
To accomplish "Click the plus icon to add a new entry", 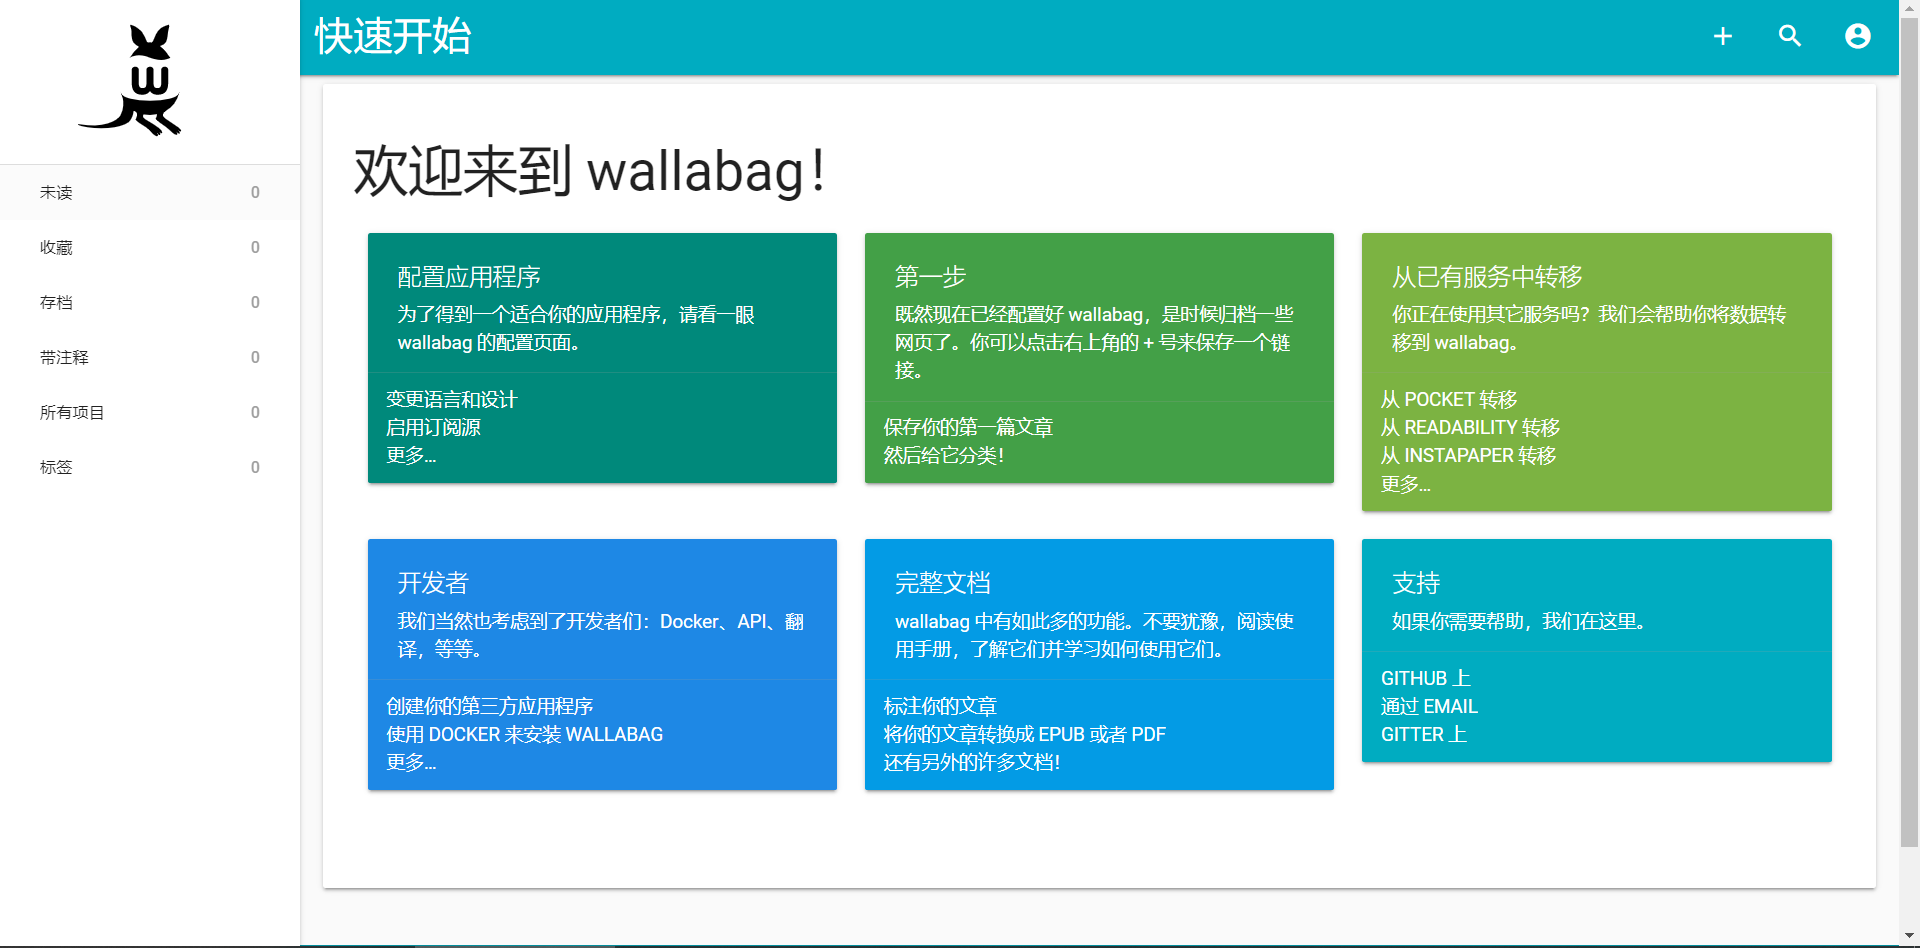I will 1722,37.
